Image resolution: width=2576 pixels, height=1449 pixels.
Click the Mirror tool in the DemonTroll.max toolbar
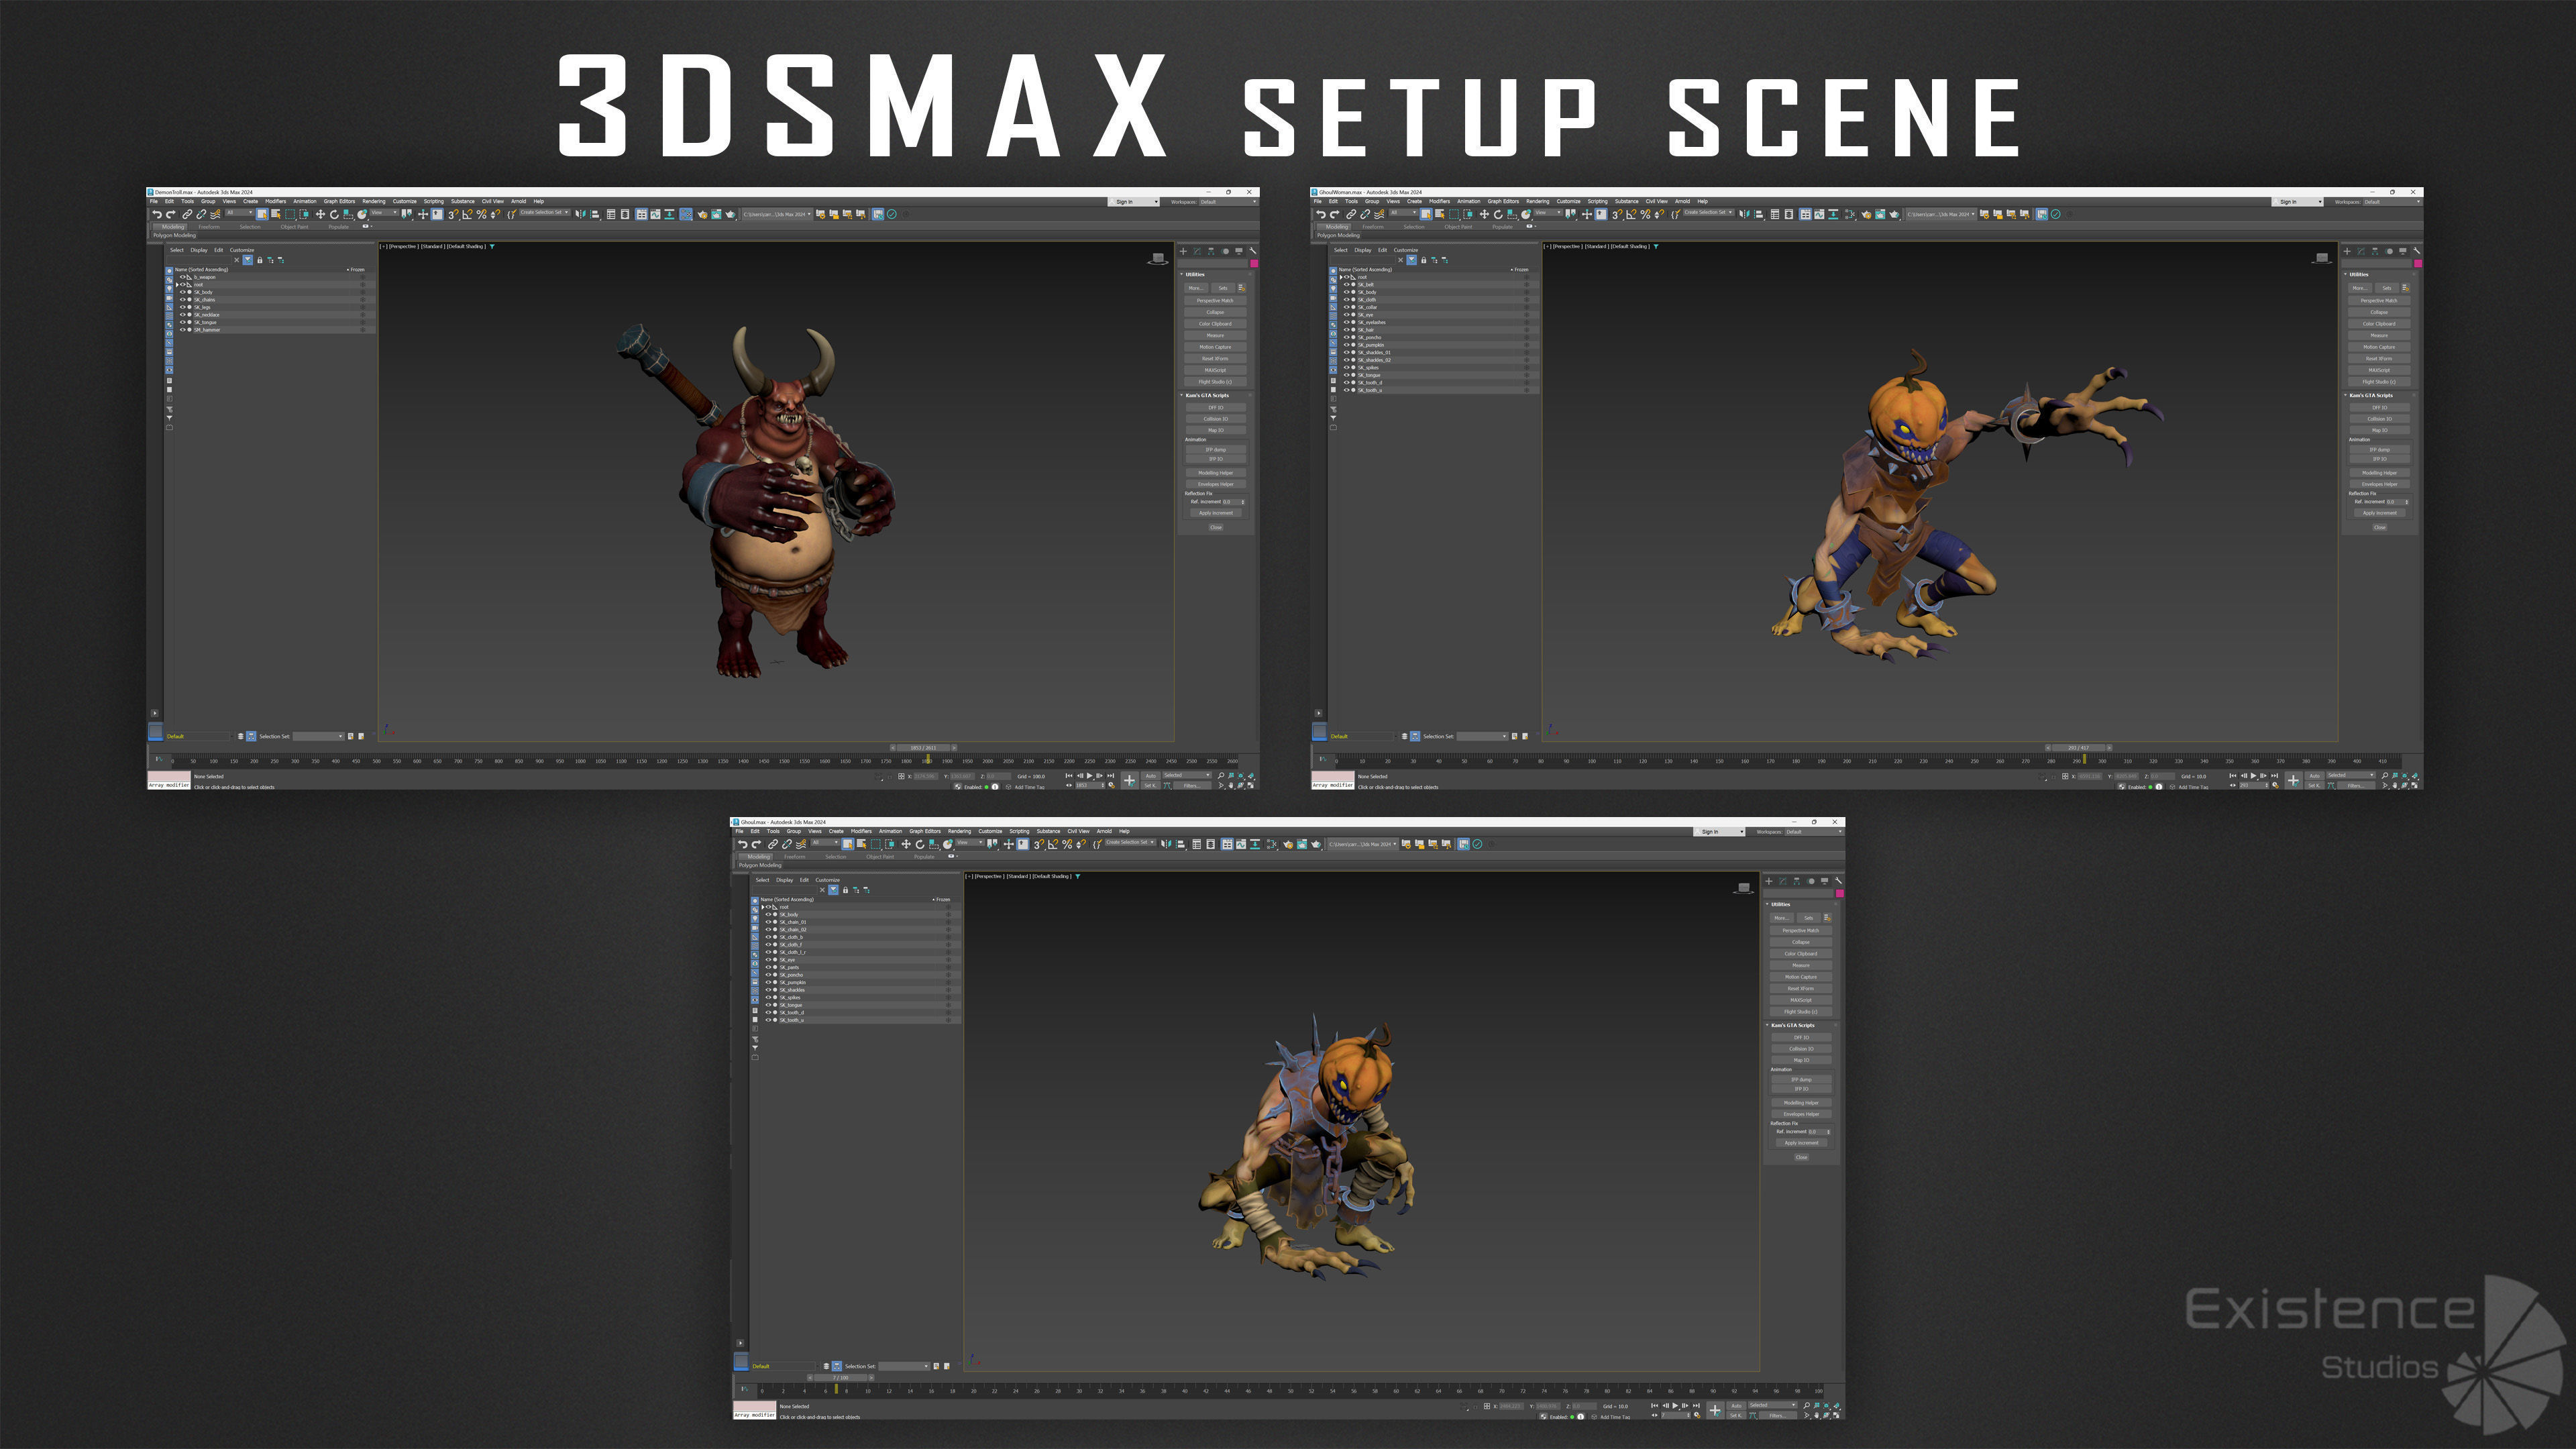click(581, 214)
